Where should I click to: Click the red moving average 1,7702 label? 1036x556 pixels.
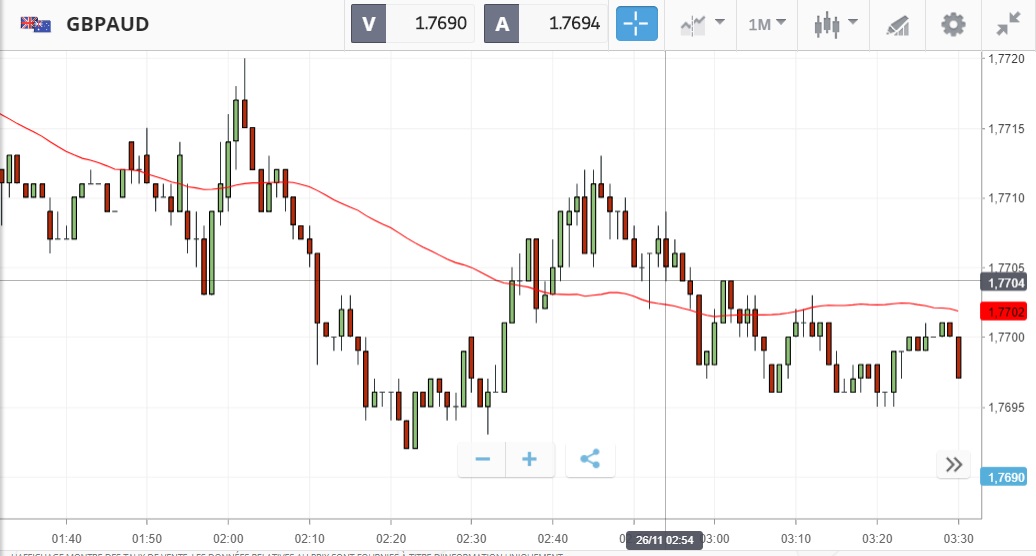(x=1004, y=312)
